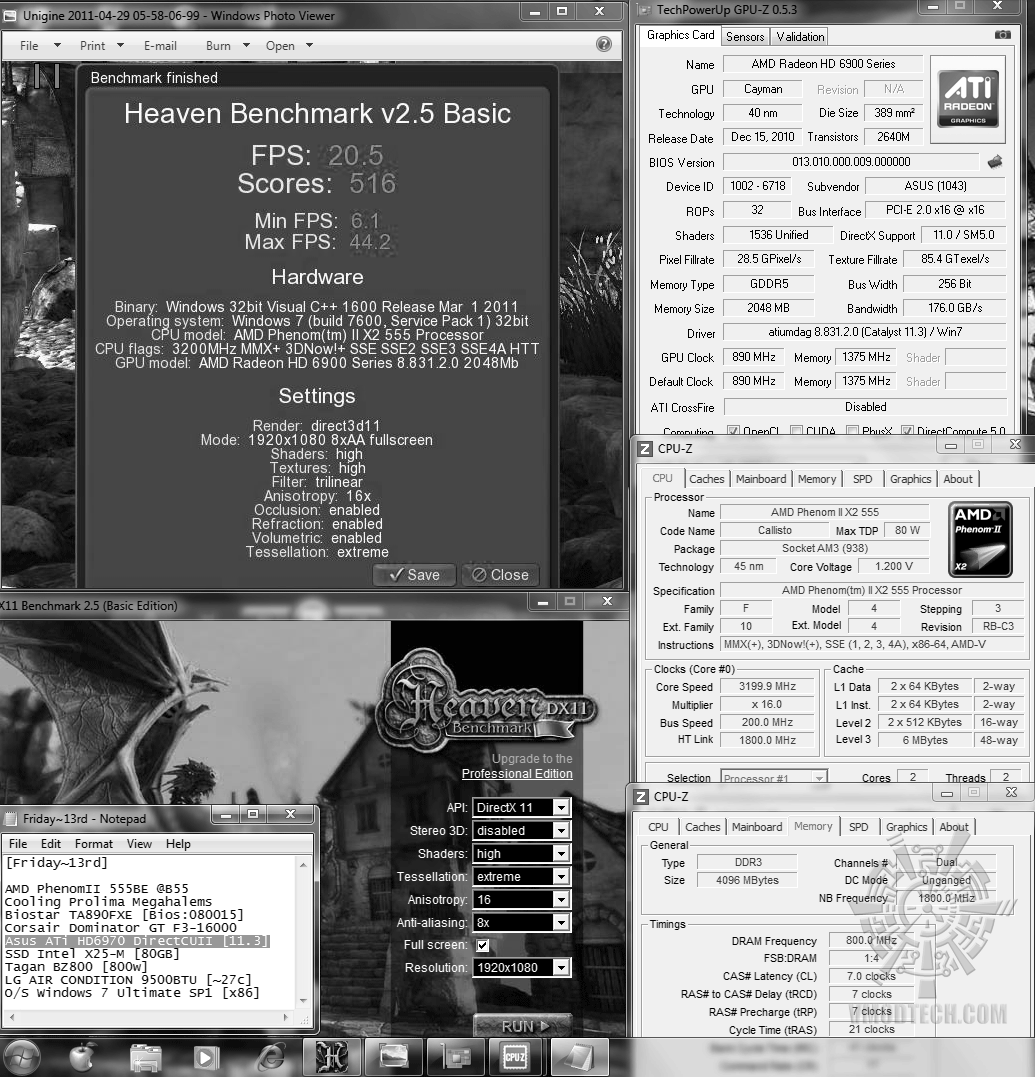This screenshot has height=1077, width=1035.
Task: Switch to GPU-Z Sensors tab
Action: pyautogui.click(x=745, y=37)
